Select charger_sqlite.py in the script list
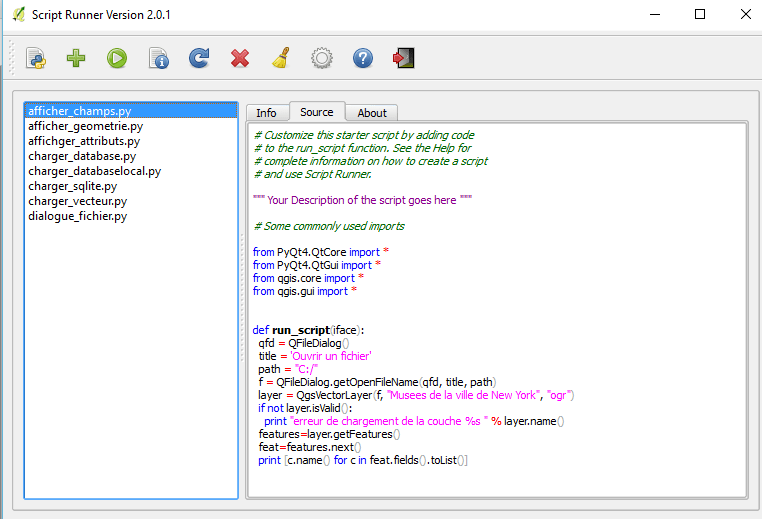762x519 pixels. (x=131, y=186)
